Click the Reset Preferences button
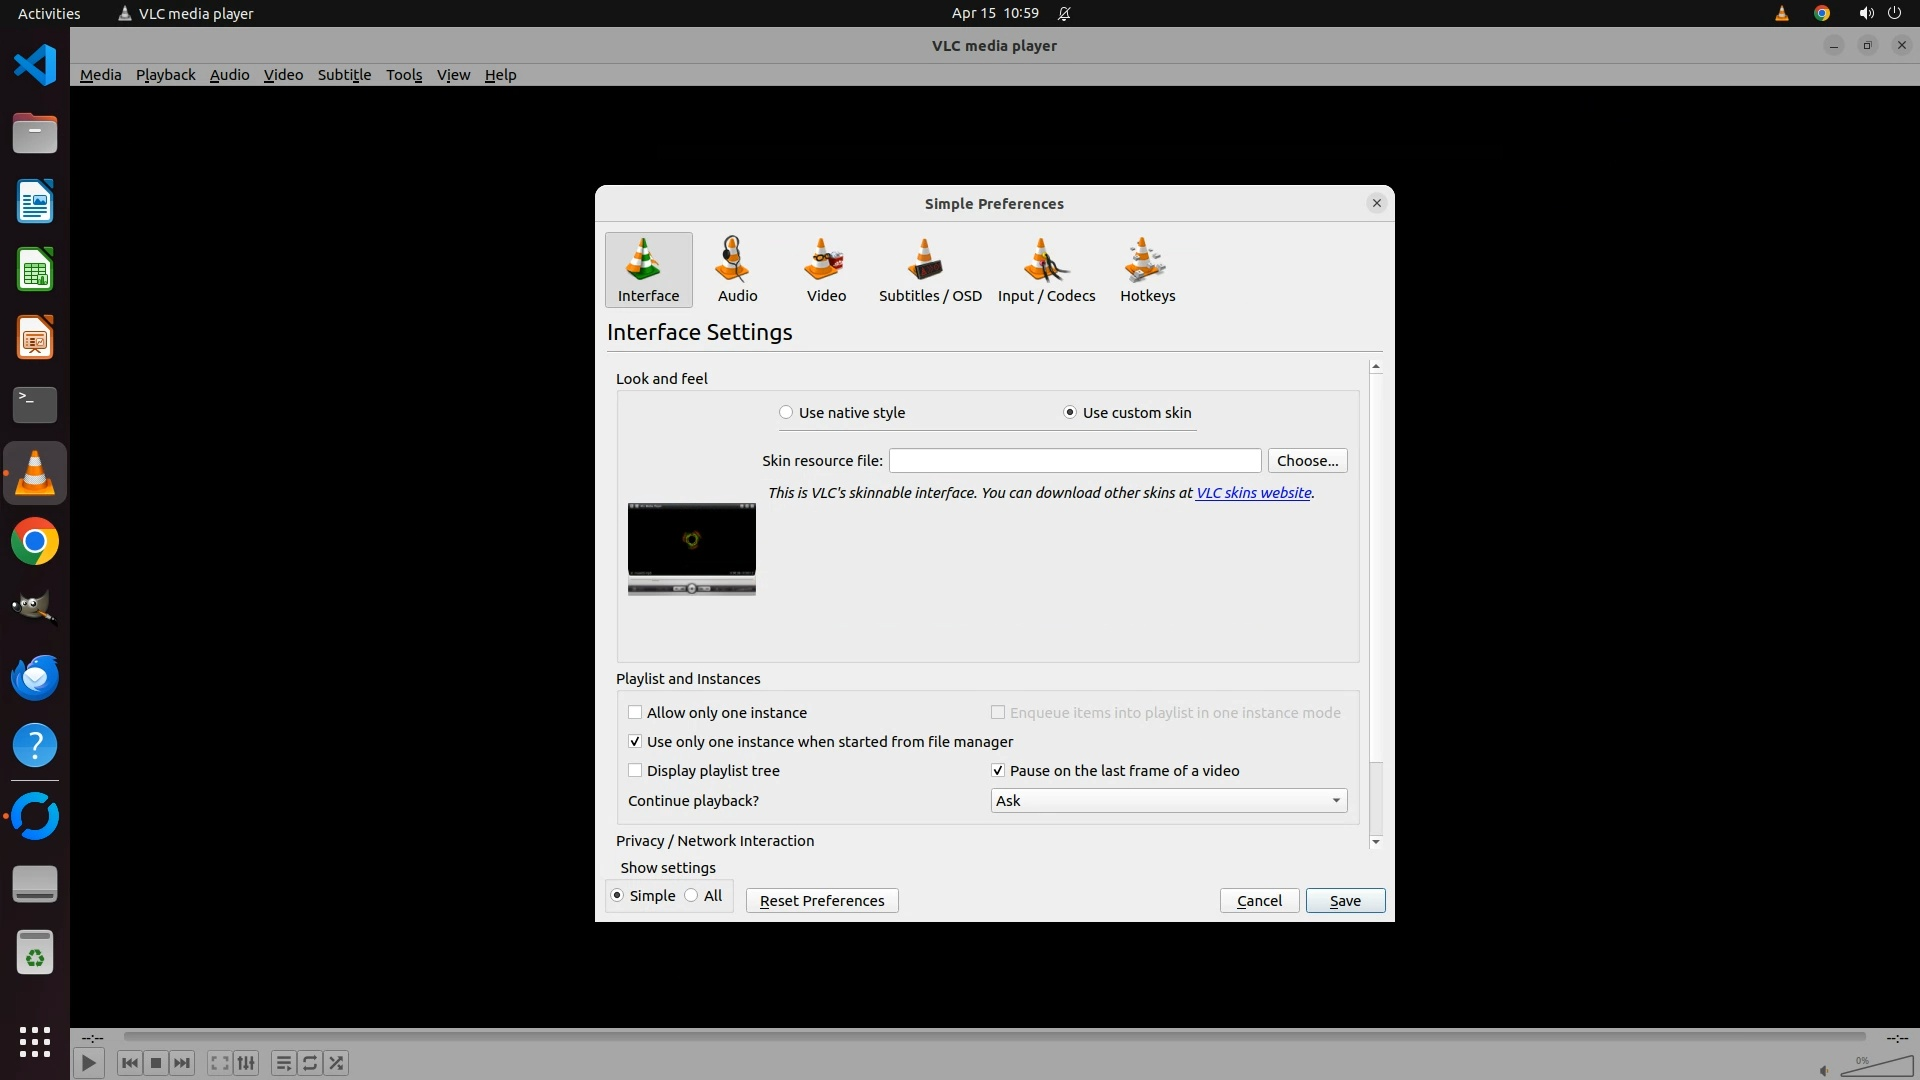The height and width of the screenshot is (1080, 1920). click(821, 901)
